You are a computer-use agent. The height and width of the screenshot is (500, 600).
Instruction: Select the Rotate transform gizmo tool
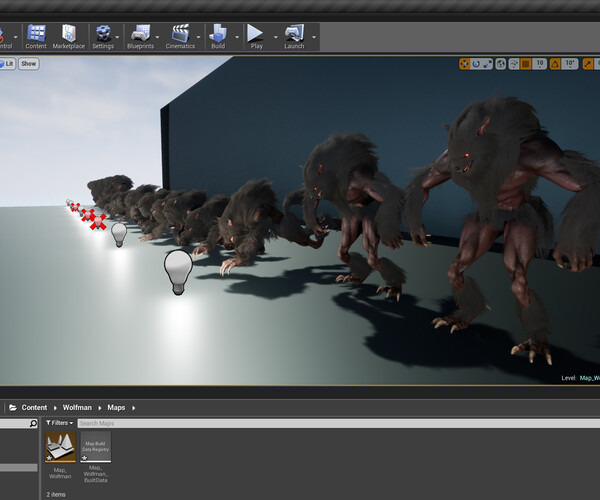(476, 64)
